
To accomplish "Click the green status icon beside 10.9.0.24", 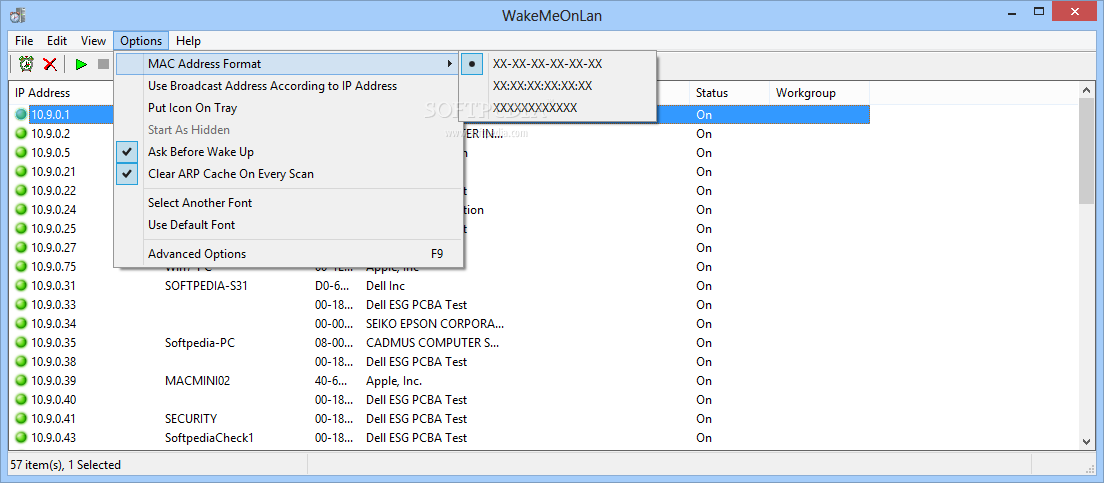I will pyautogui.click(x=20, y=209).
